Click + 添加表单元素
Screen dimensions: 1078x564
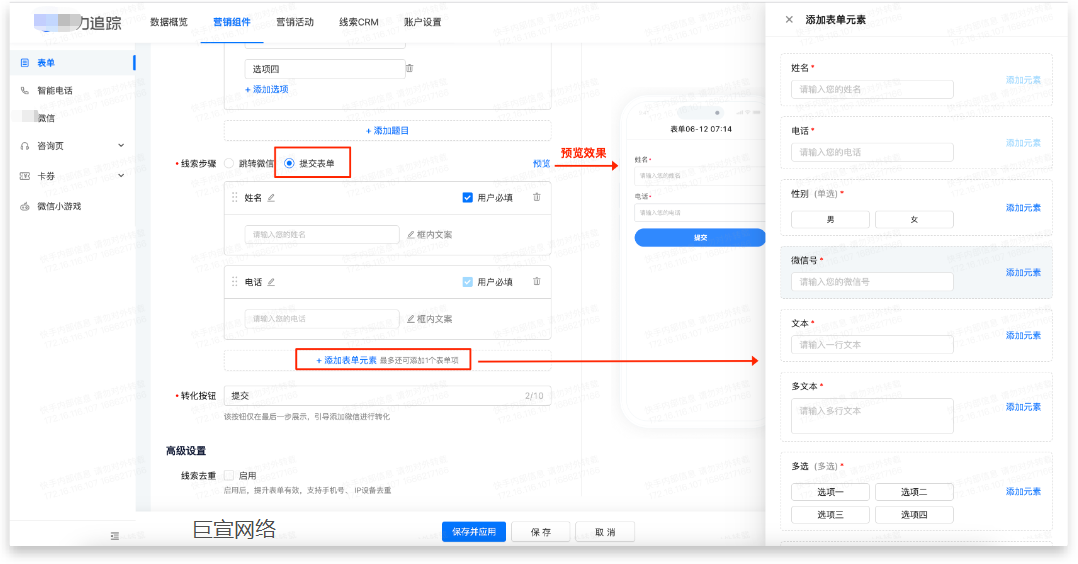pyautogui.click(x=346, y=360)
